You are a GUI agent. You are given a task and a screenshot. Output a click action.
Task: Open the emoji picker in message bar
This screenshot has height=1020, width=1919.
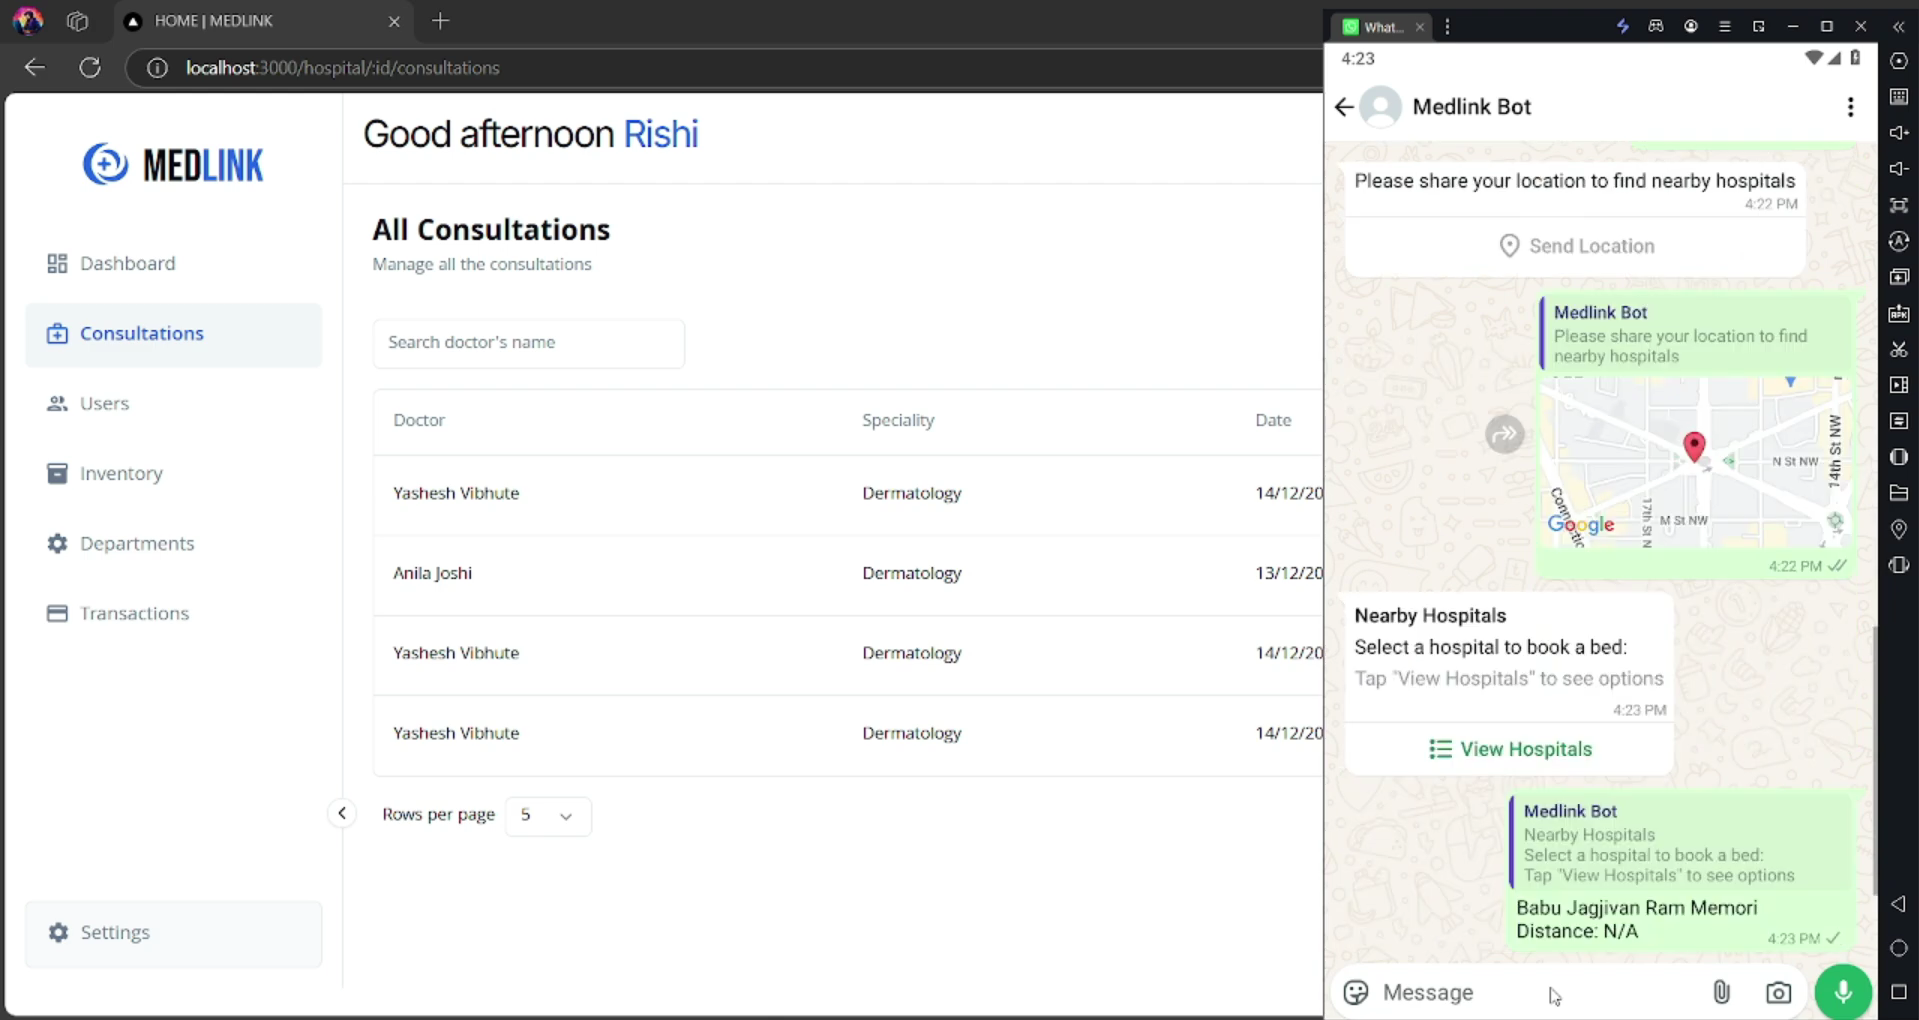click(1356, 992)
